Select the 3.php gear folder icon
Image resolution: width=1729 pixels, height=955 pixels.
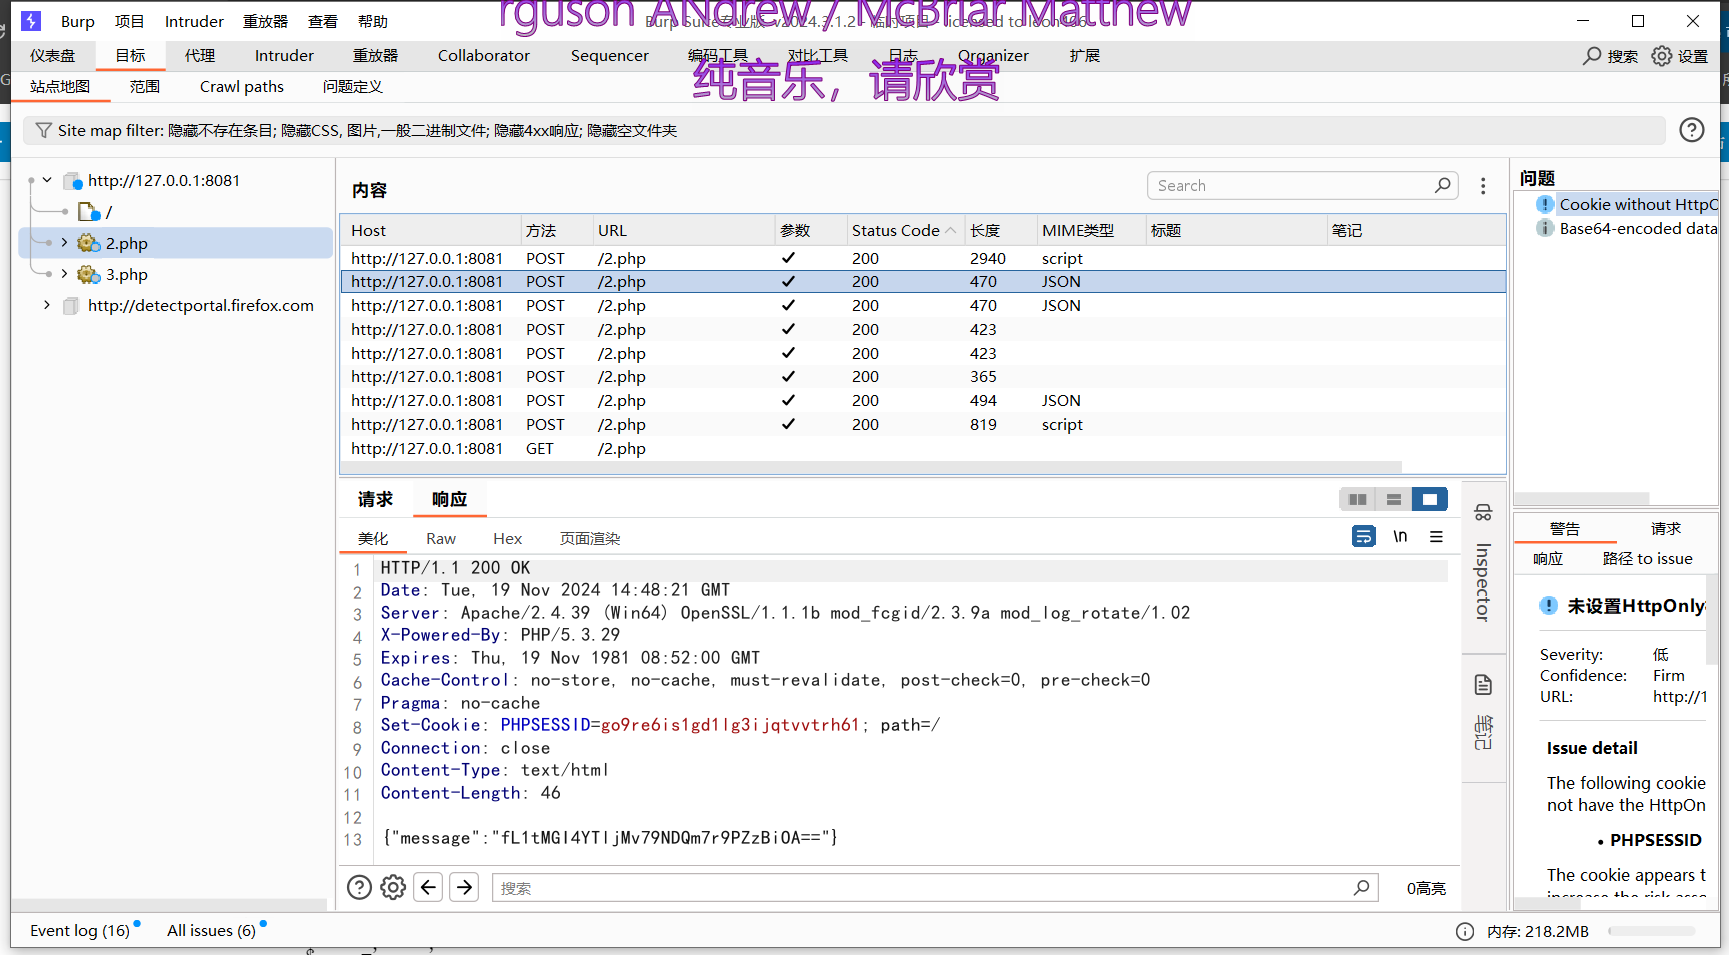[89, 274]
